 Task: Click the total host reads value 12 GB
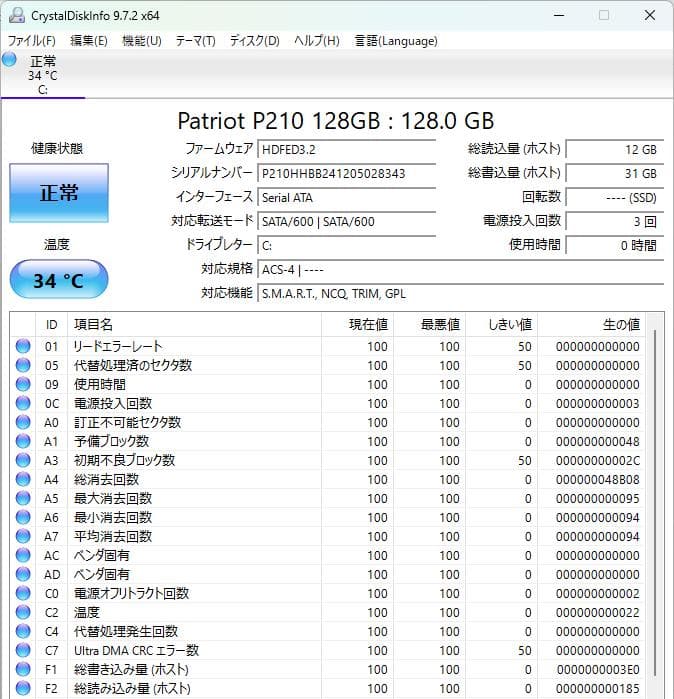coord(615,149)
